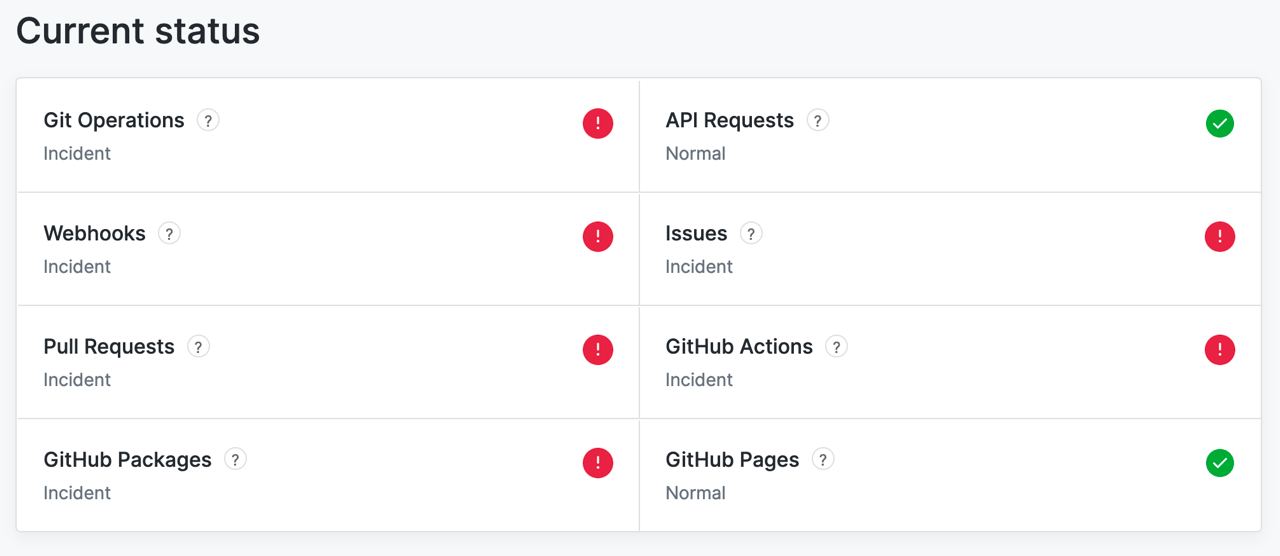
Task: Show help info for GitHub Packages
Action: (x=235, y=459)
